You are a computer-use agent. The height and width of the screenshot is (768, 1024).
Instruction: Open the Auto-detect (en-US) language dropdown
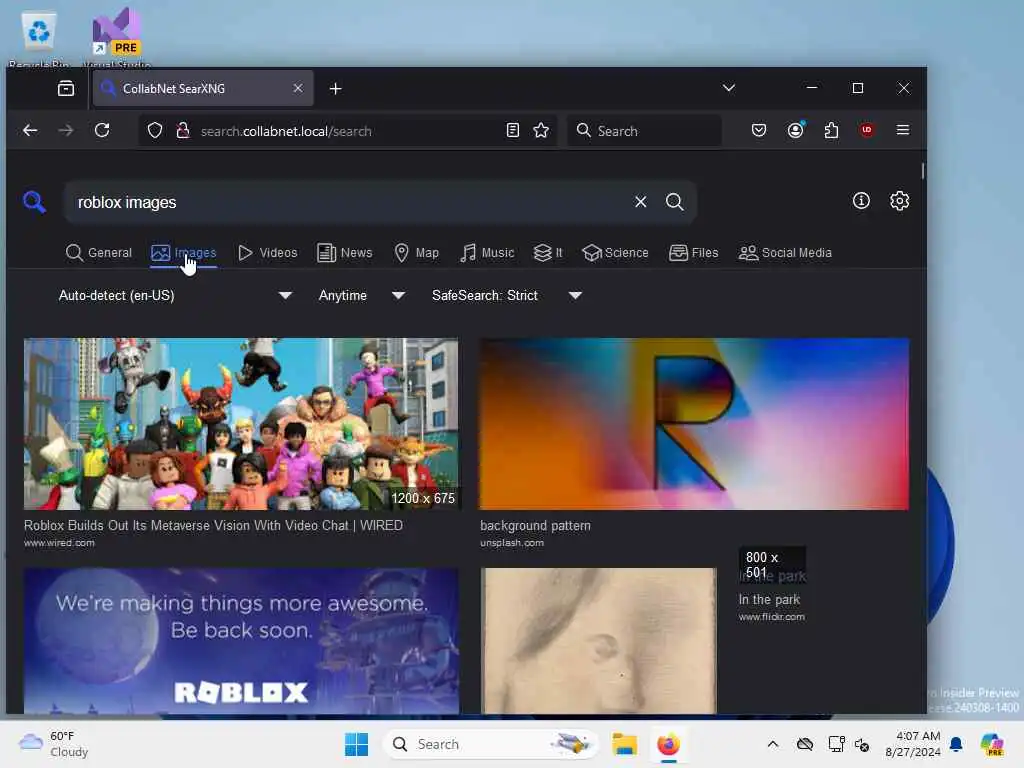[175, 295]
